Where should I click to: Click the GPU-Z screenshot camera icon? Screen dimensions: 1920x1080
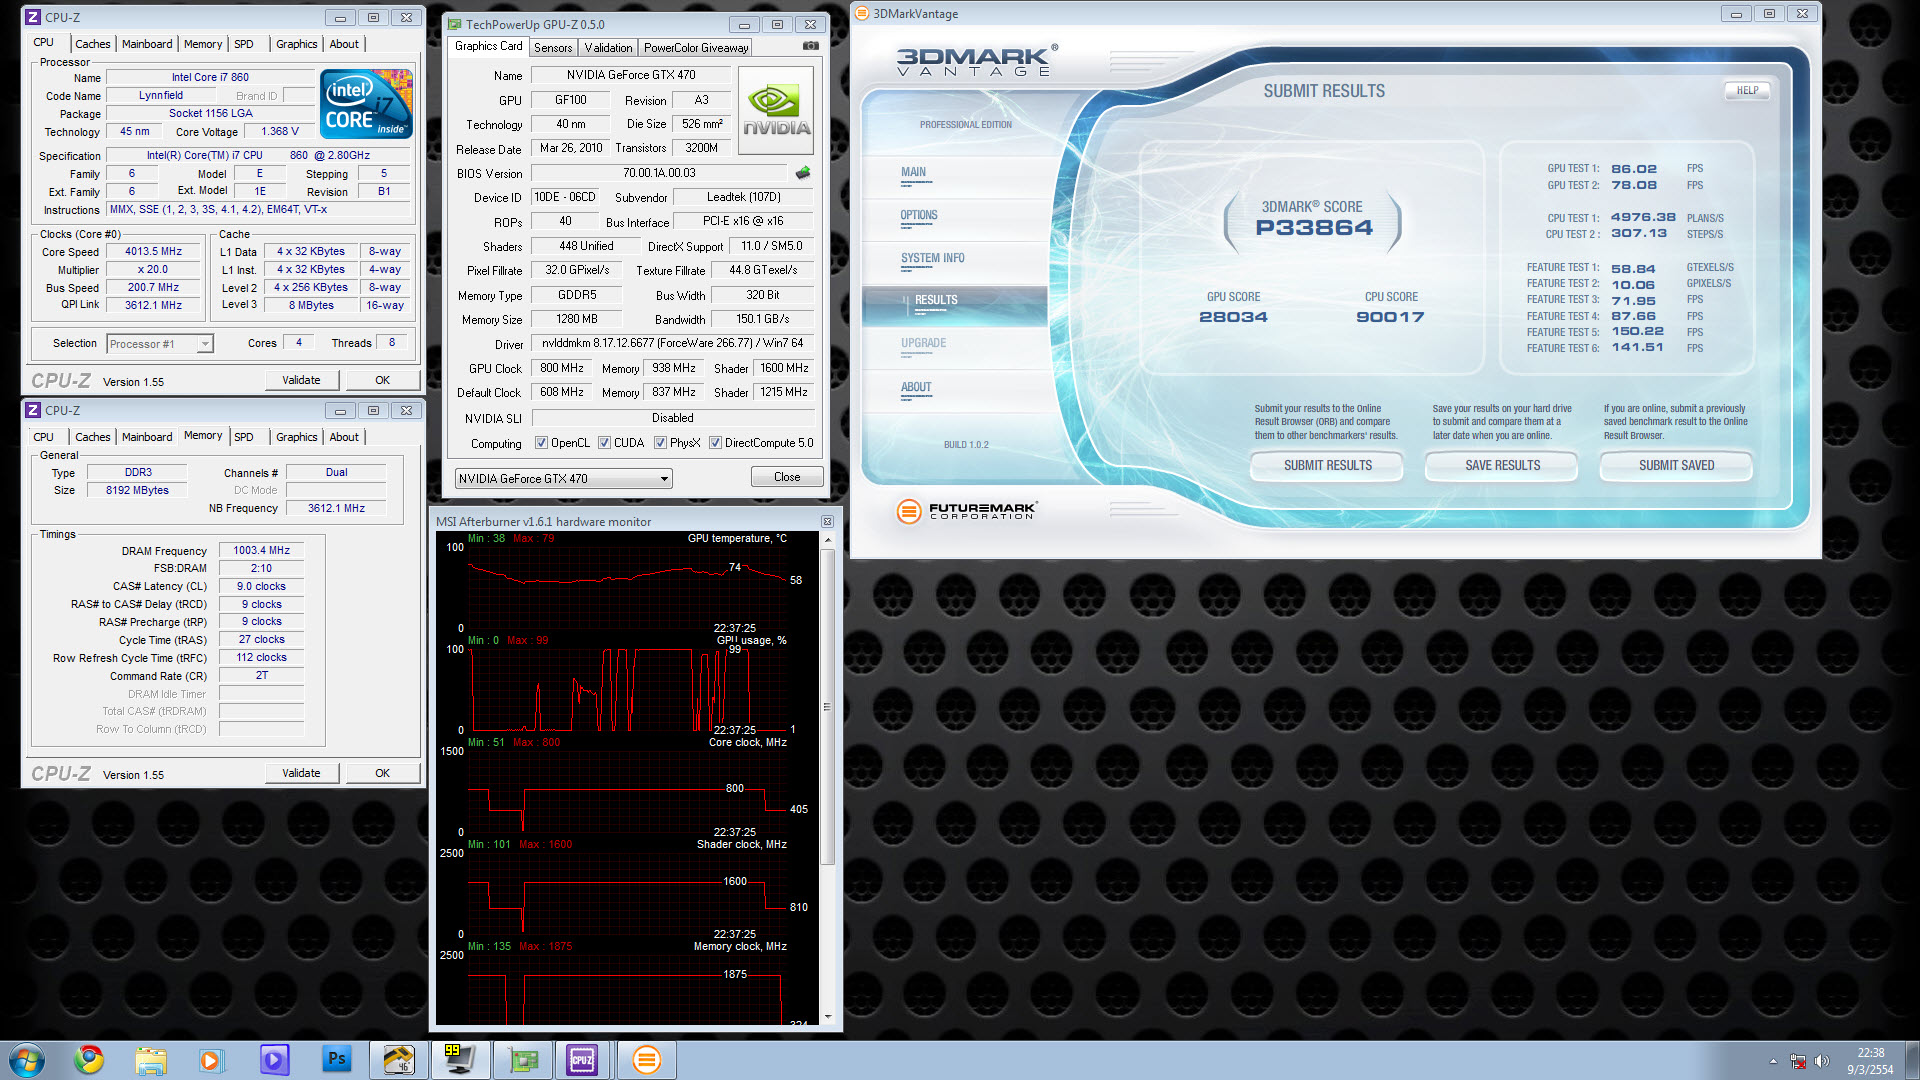pyautogui.click(x=810, y=46)
